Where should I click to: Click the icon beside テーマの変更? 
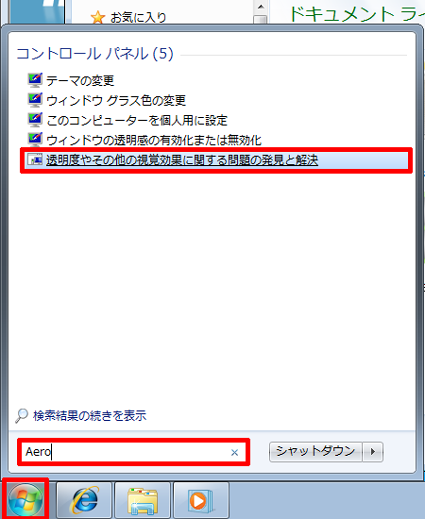coord(35,80)
